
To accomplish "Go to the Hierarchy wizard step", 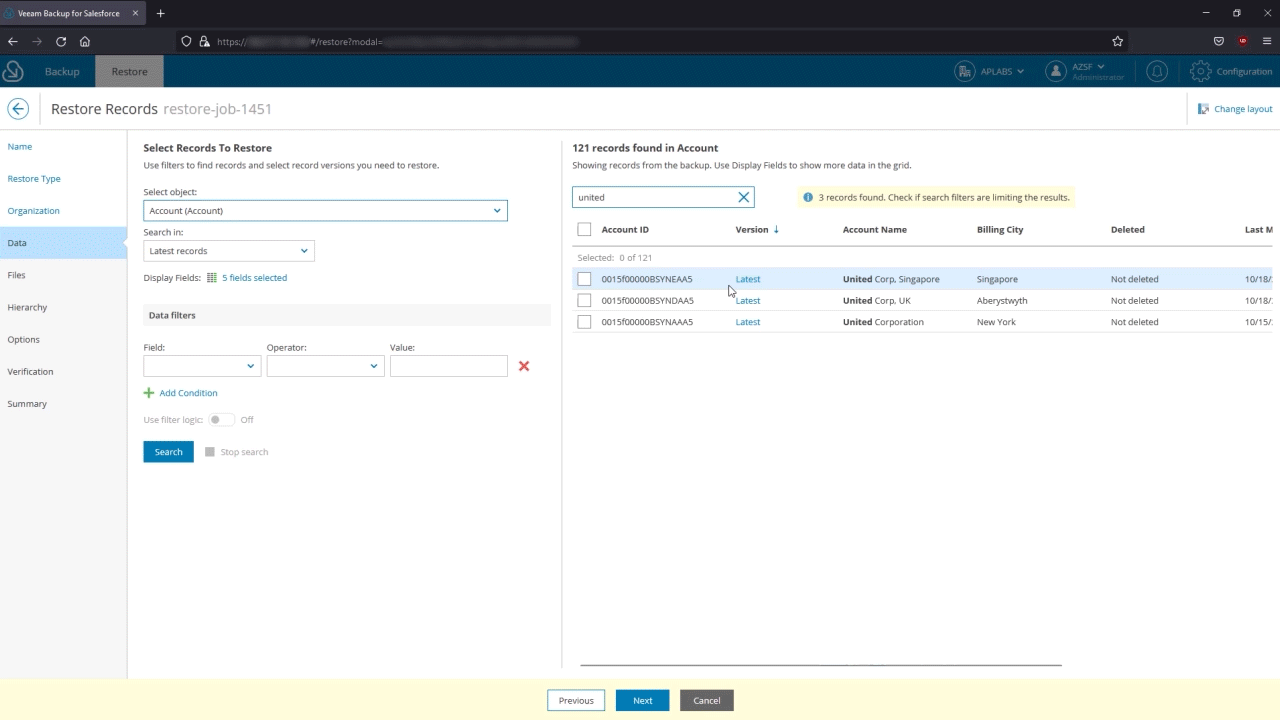I will (x=27, y=307).
